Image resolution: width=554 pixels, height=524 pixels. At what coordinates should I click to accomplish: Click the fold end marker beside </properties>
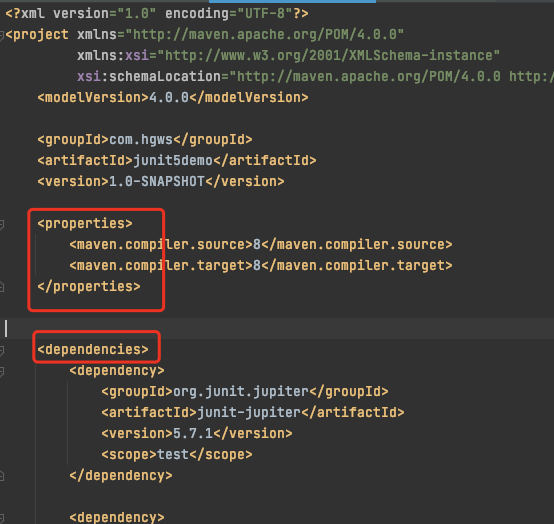click(x=1, y=287)
